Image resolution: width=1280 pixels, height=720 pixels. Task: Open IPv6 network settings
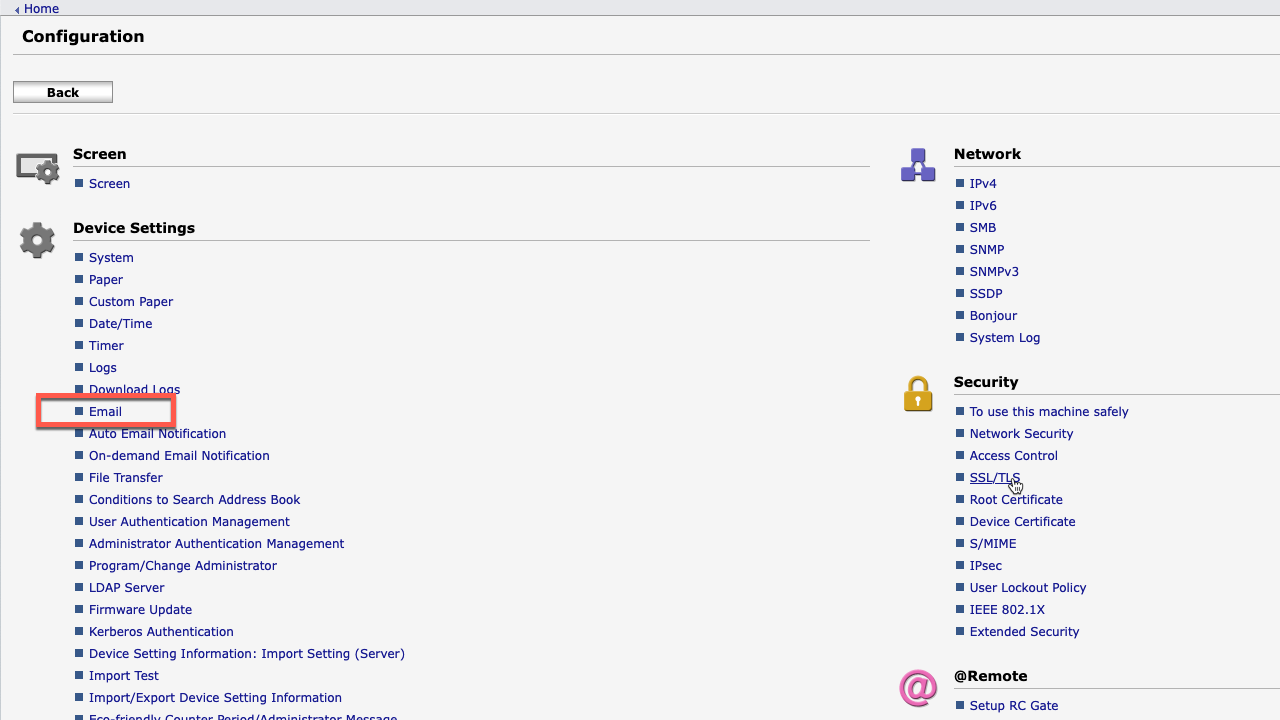[x=983, y=206]
